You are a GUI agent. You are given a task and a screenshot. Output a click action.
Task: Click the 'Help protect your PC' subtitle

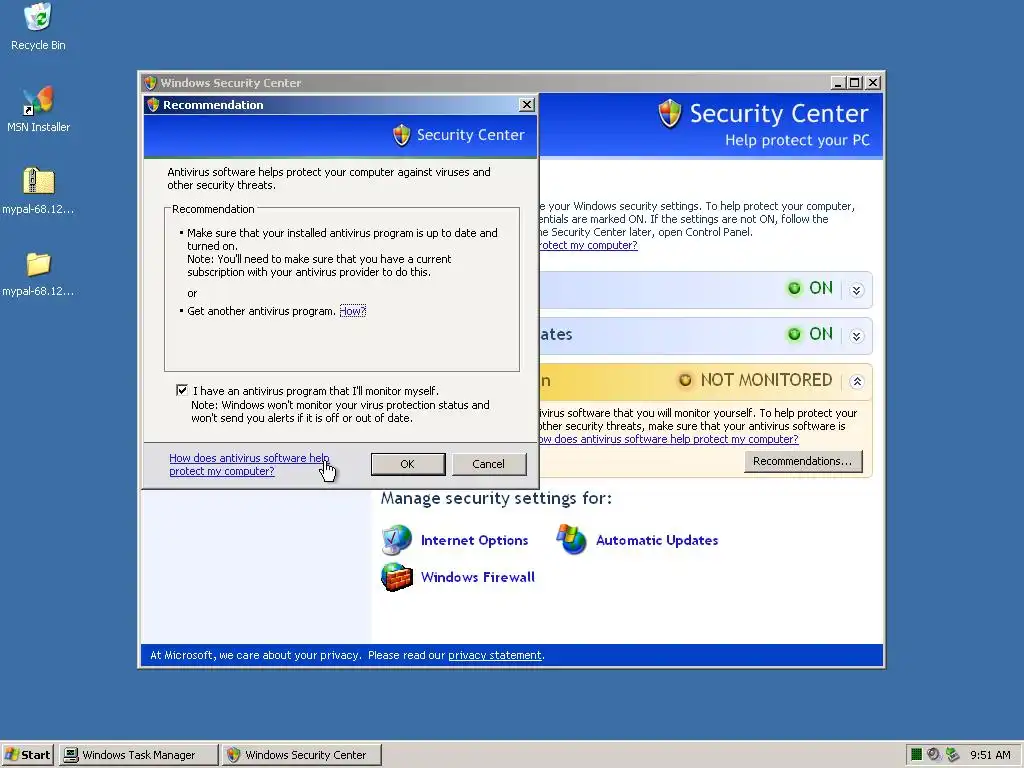click(x=797, y=140)
